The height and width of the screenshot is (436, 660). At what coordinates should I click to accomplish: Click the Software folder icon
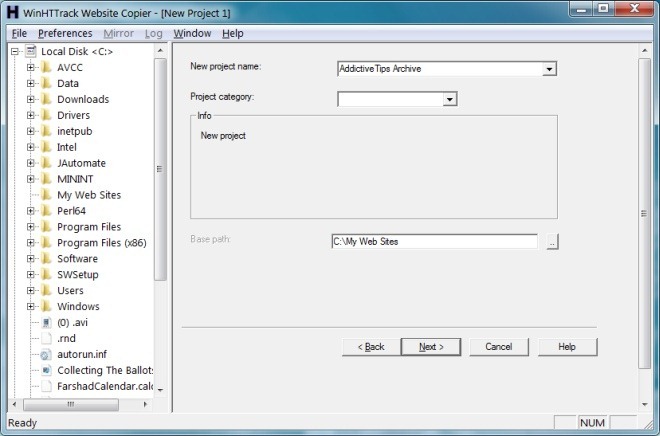point(46,259)
